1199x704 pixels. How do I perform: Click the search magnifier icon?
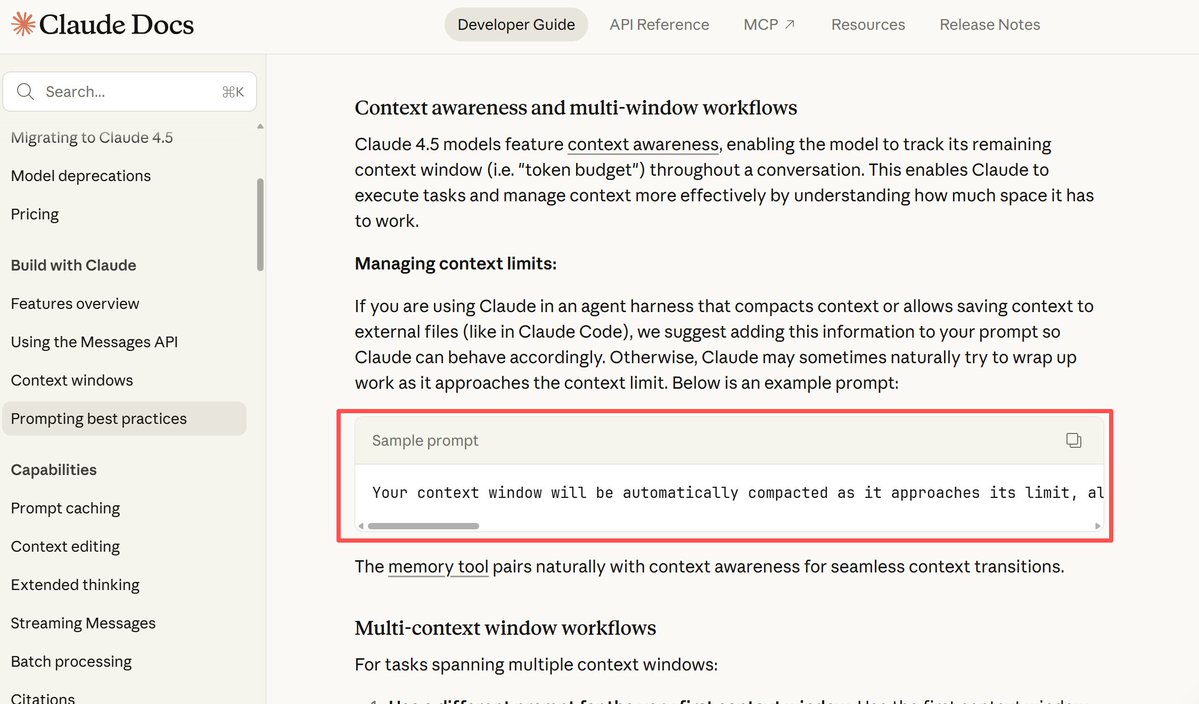click(25, 92)
